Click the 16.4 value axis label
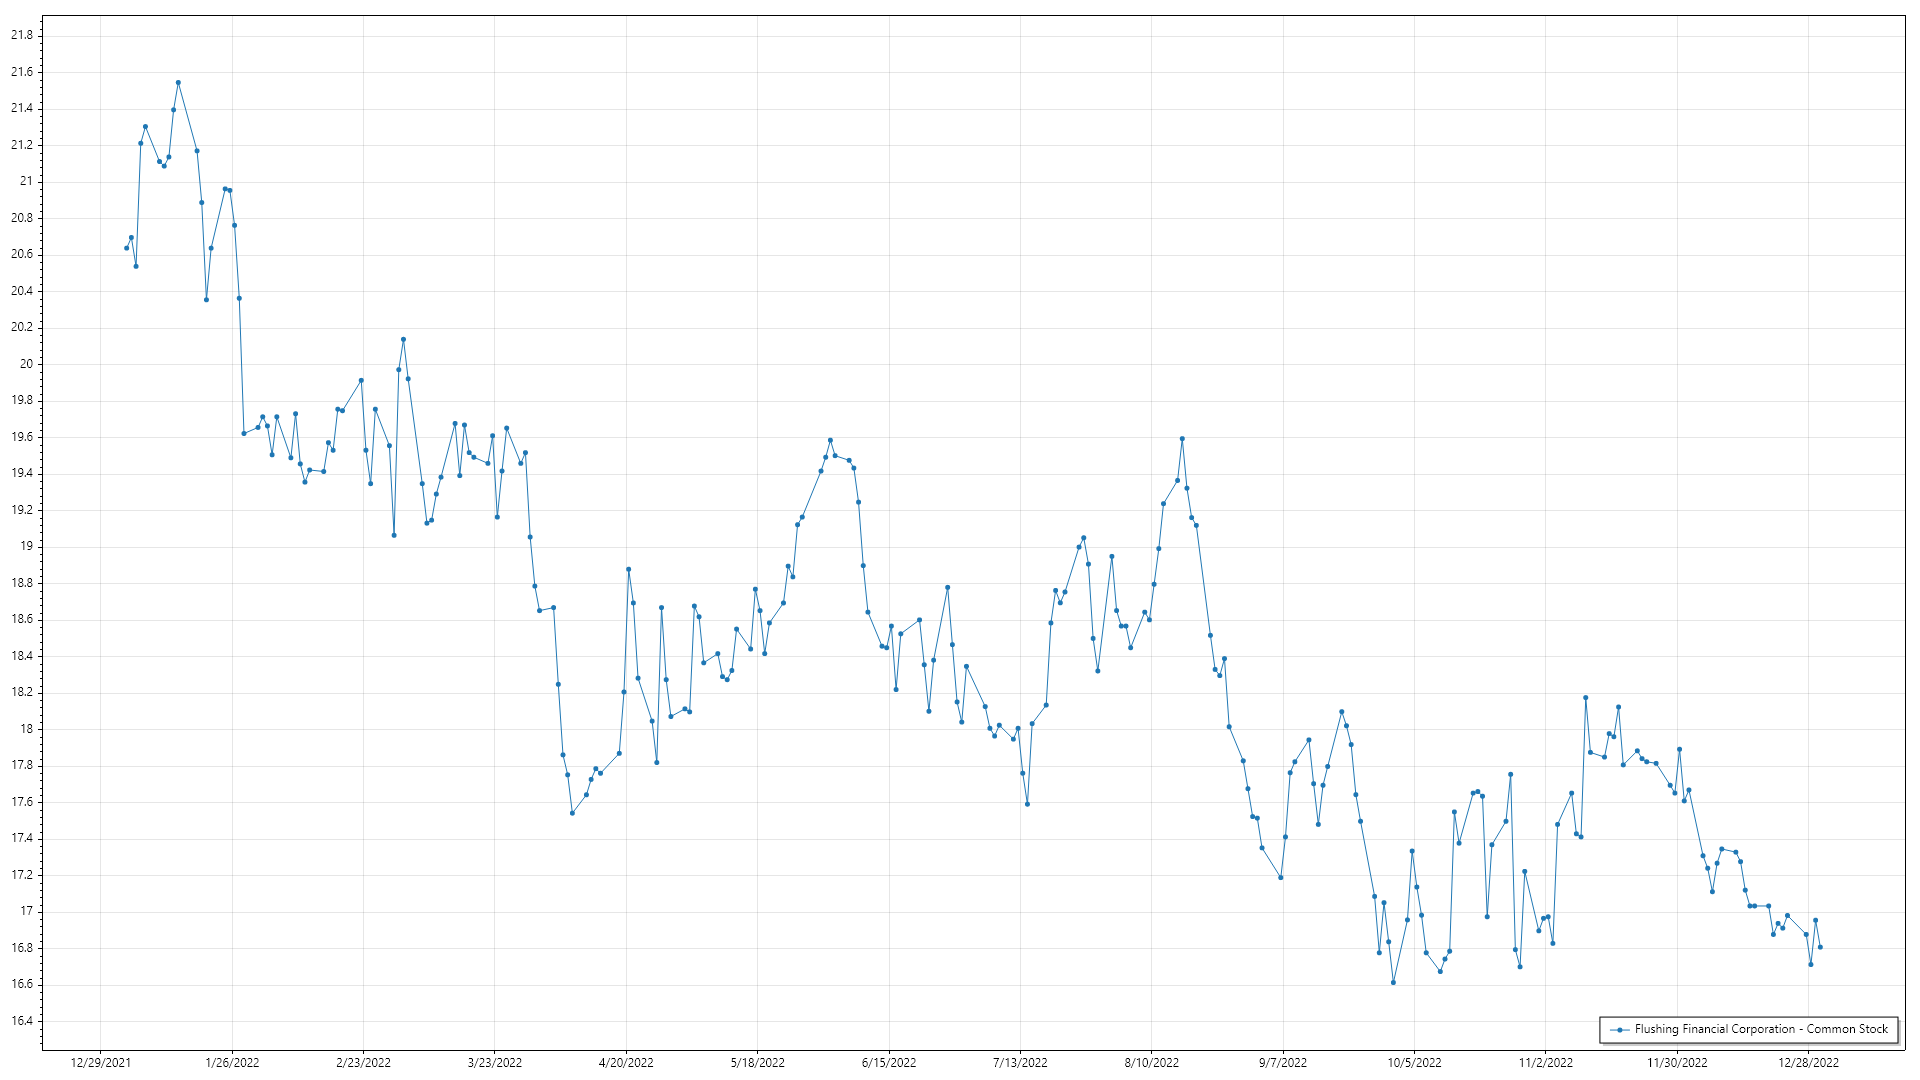Screen dimensions: 1920x1080 point(22,1021)
